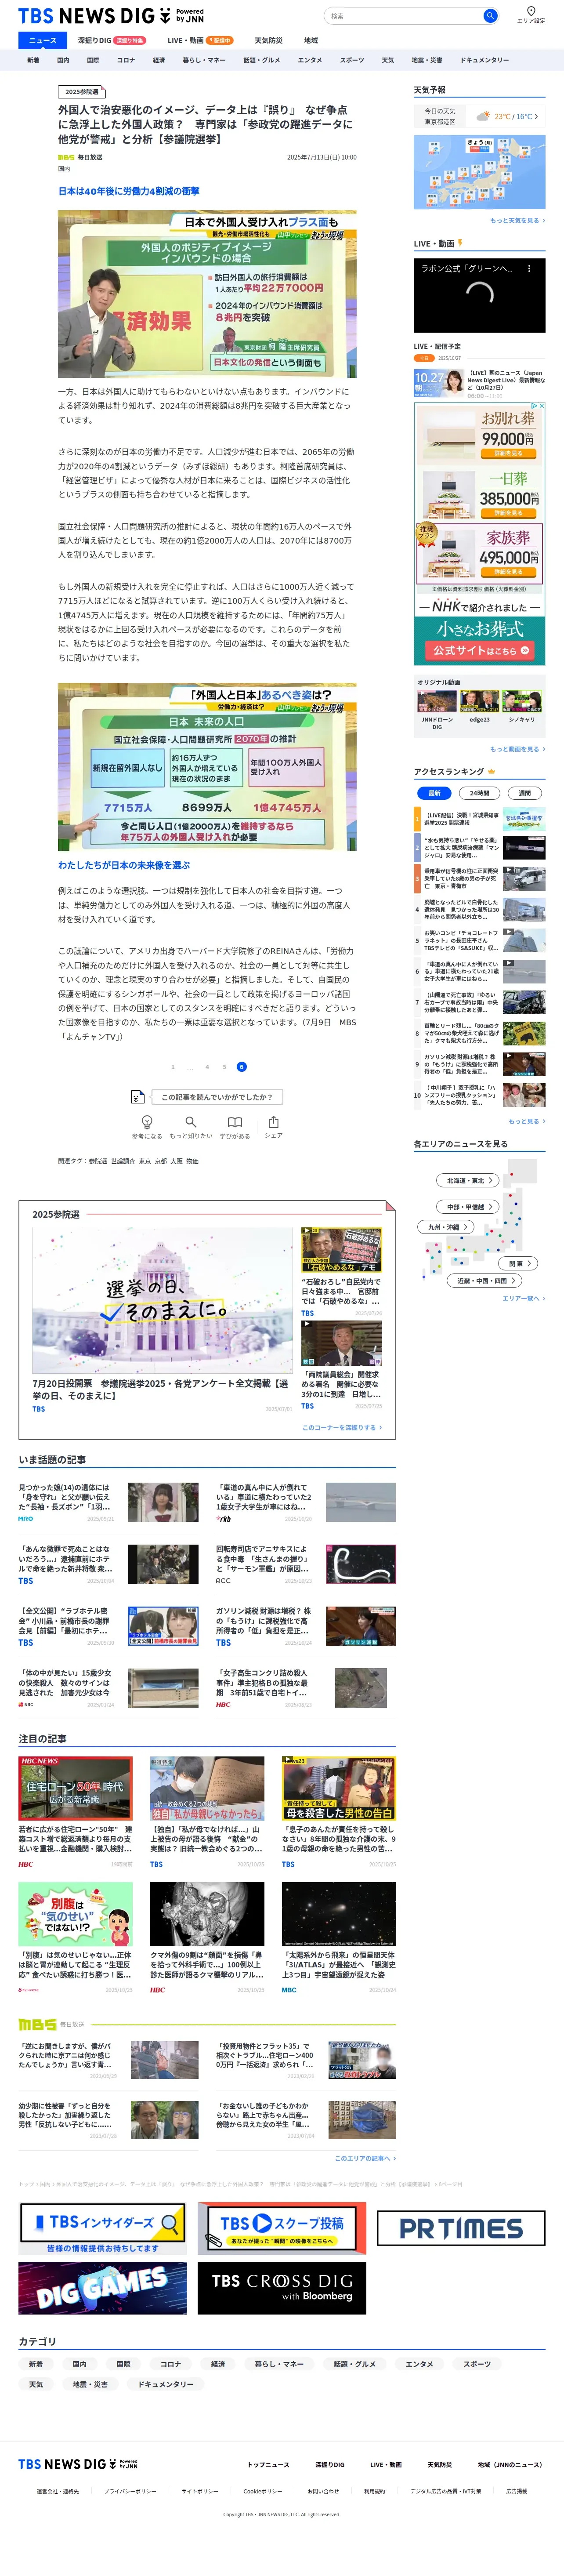Select the 深掘りDIG main tab

[x=112, y=41]
